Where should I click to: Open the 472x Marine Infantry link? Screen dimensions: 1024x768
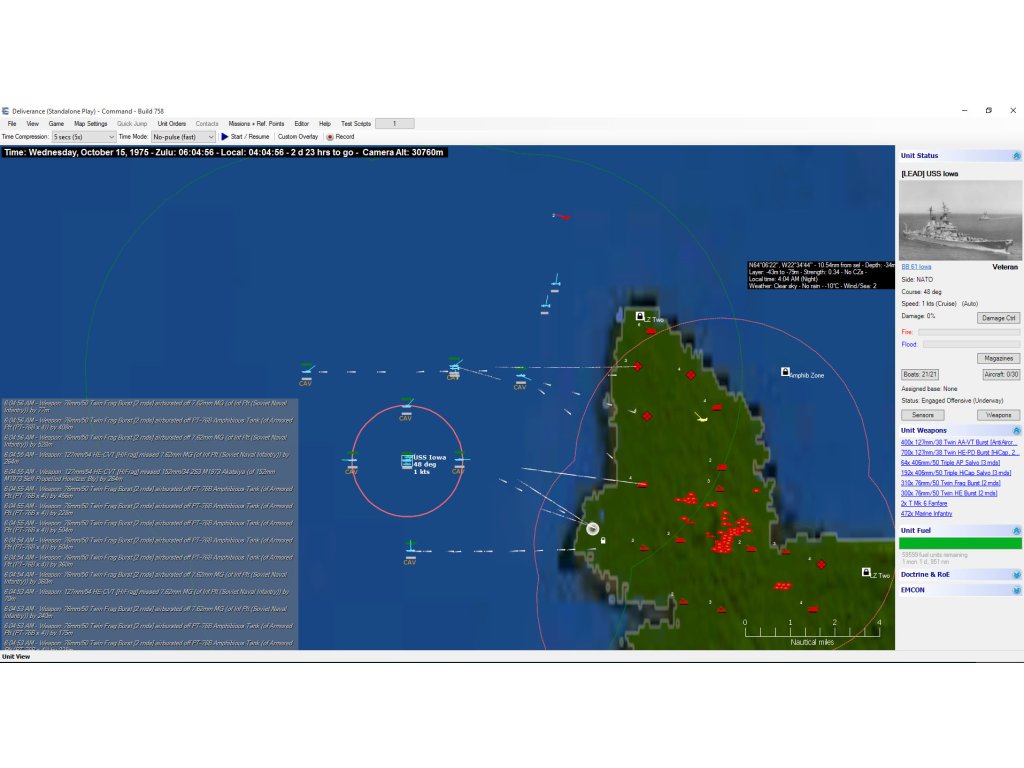point(927,514)
